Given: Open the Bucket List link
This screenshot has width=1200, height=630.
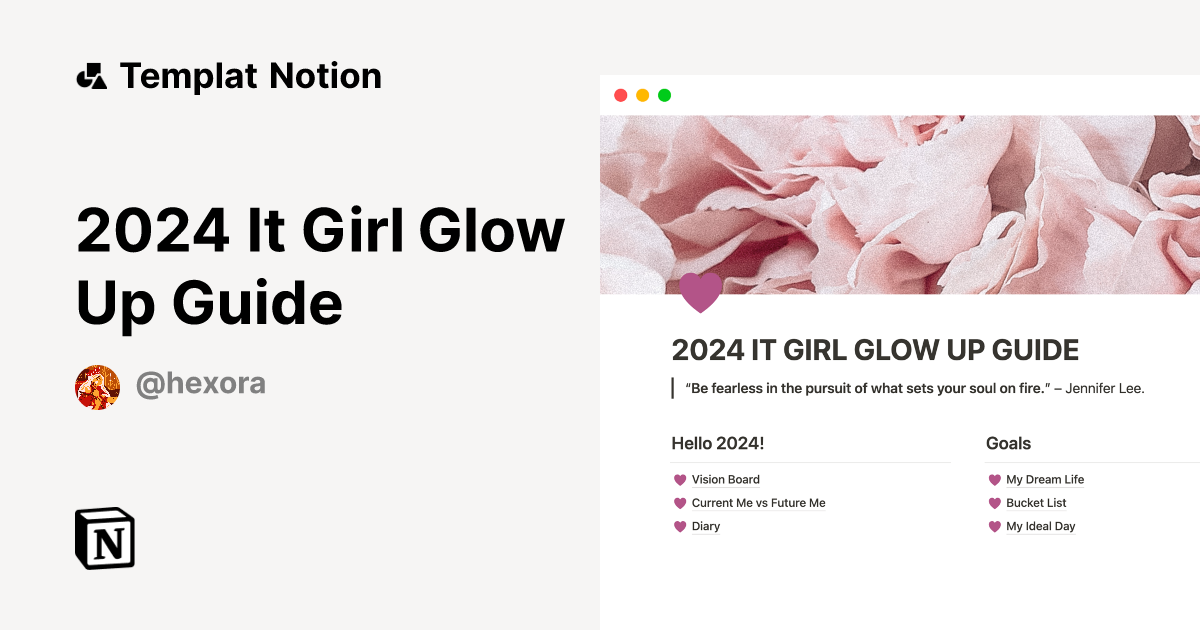Looking at the screenshot, I should pos(1035,503).
